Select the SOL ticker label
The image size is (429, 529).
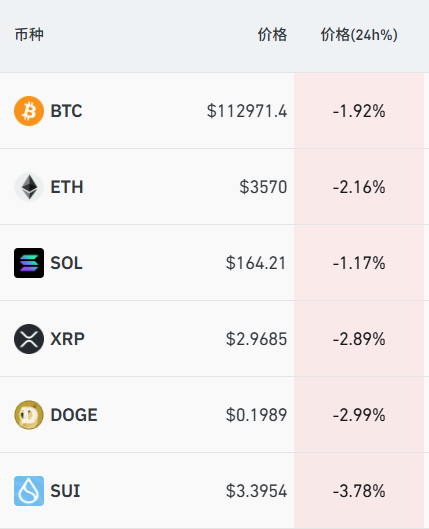[66, 263]
